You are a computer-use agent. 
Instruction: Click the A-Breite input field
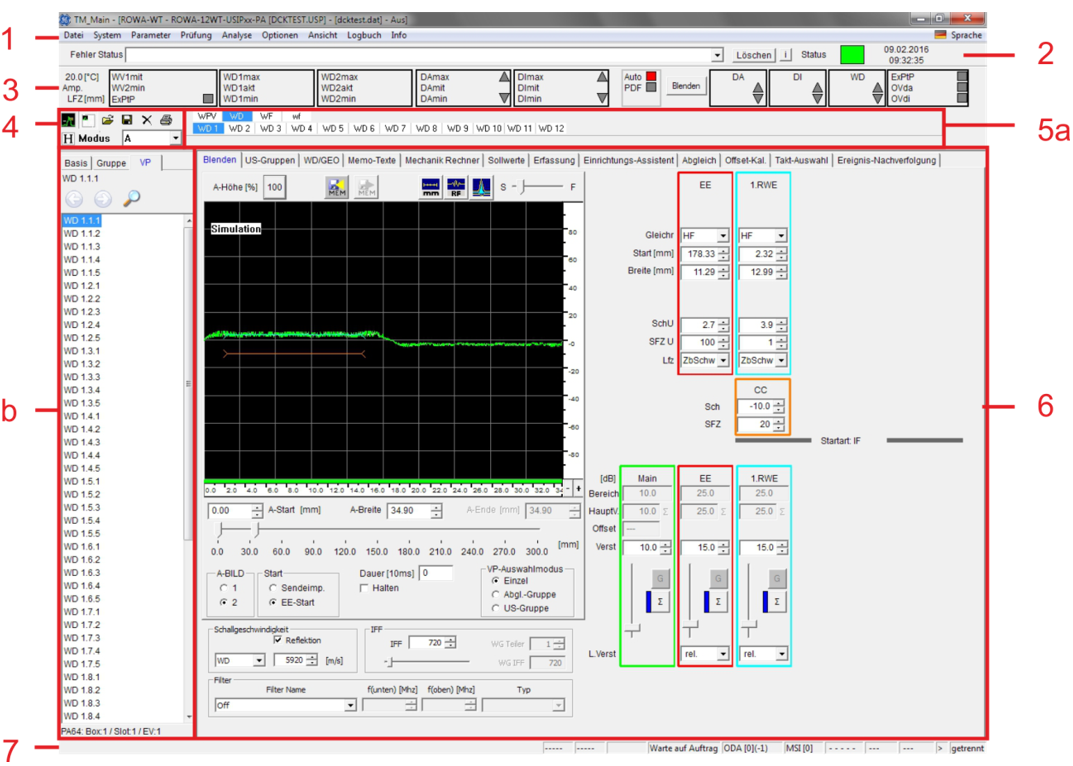click(409, 511)
